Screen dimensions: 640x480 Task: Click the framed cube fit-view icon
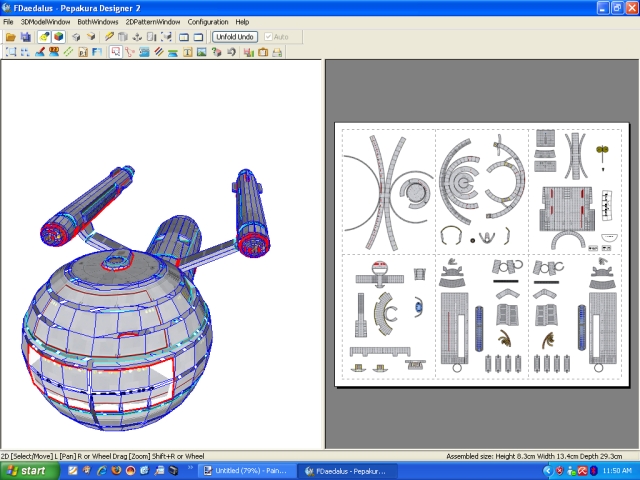click(x=166, y=37)
